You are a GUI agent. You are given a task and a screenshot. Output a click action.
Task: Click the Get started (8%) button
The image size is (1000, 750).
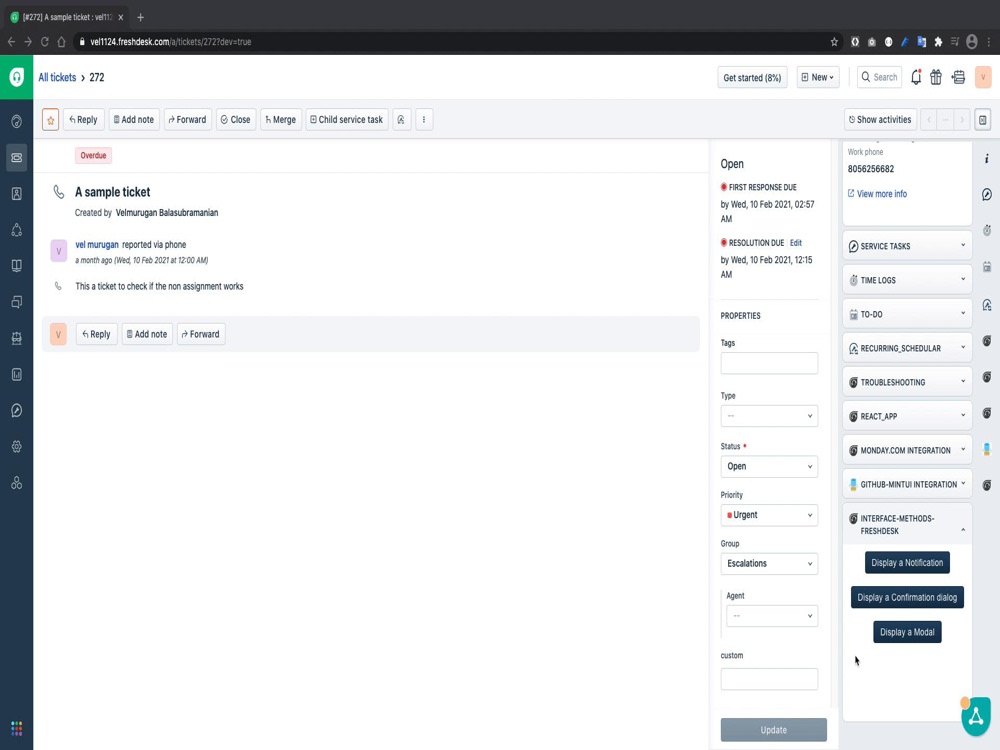coord(752,77)
